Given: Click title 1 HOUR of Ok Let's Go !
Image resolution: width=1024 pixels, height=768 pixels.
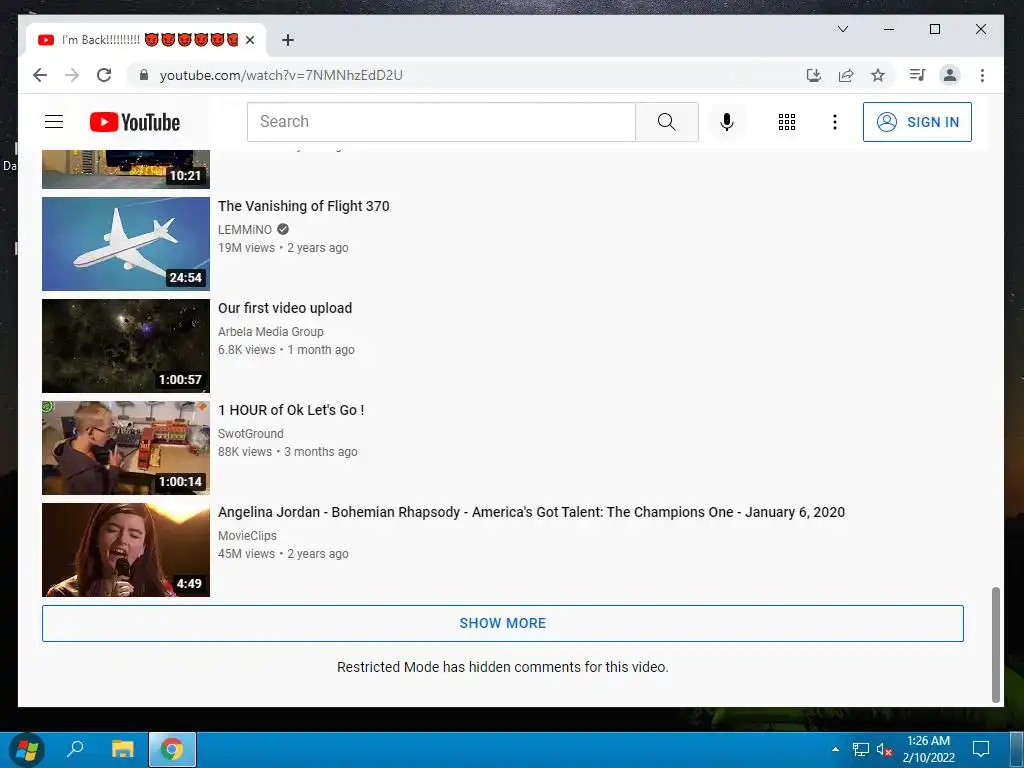Looking at the screenshot, I should pyautogui.click(x=291, y=410).
